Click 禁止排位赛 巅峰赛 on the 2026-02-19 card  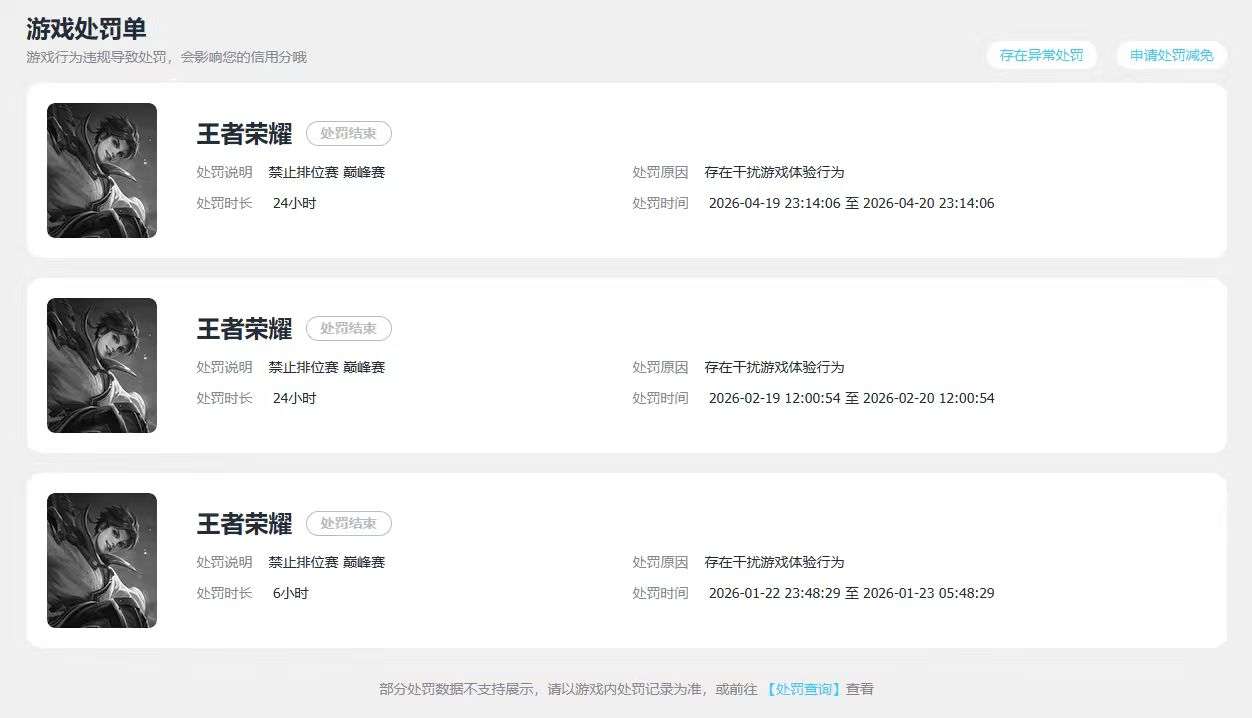[x=326, y=367]
